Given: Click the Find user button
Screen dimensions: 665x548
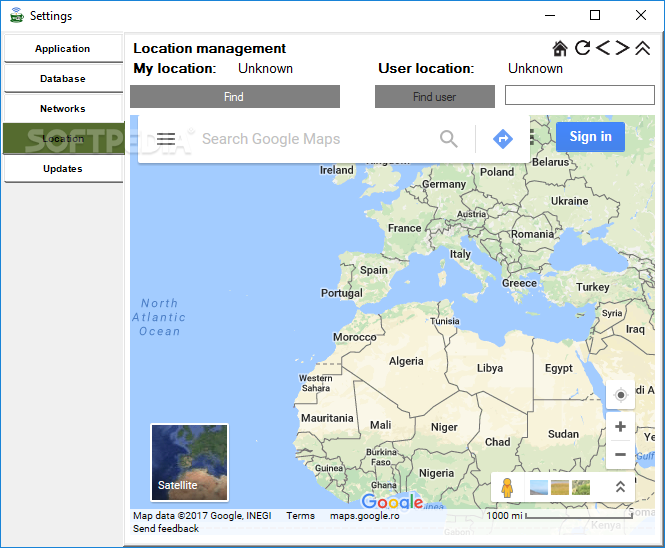Looking at the screenshot, I should (435, 97).
